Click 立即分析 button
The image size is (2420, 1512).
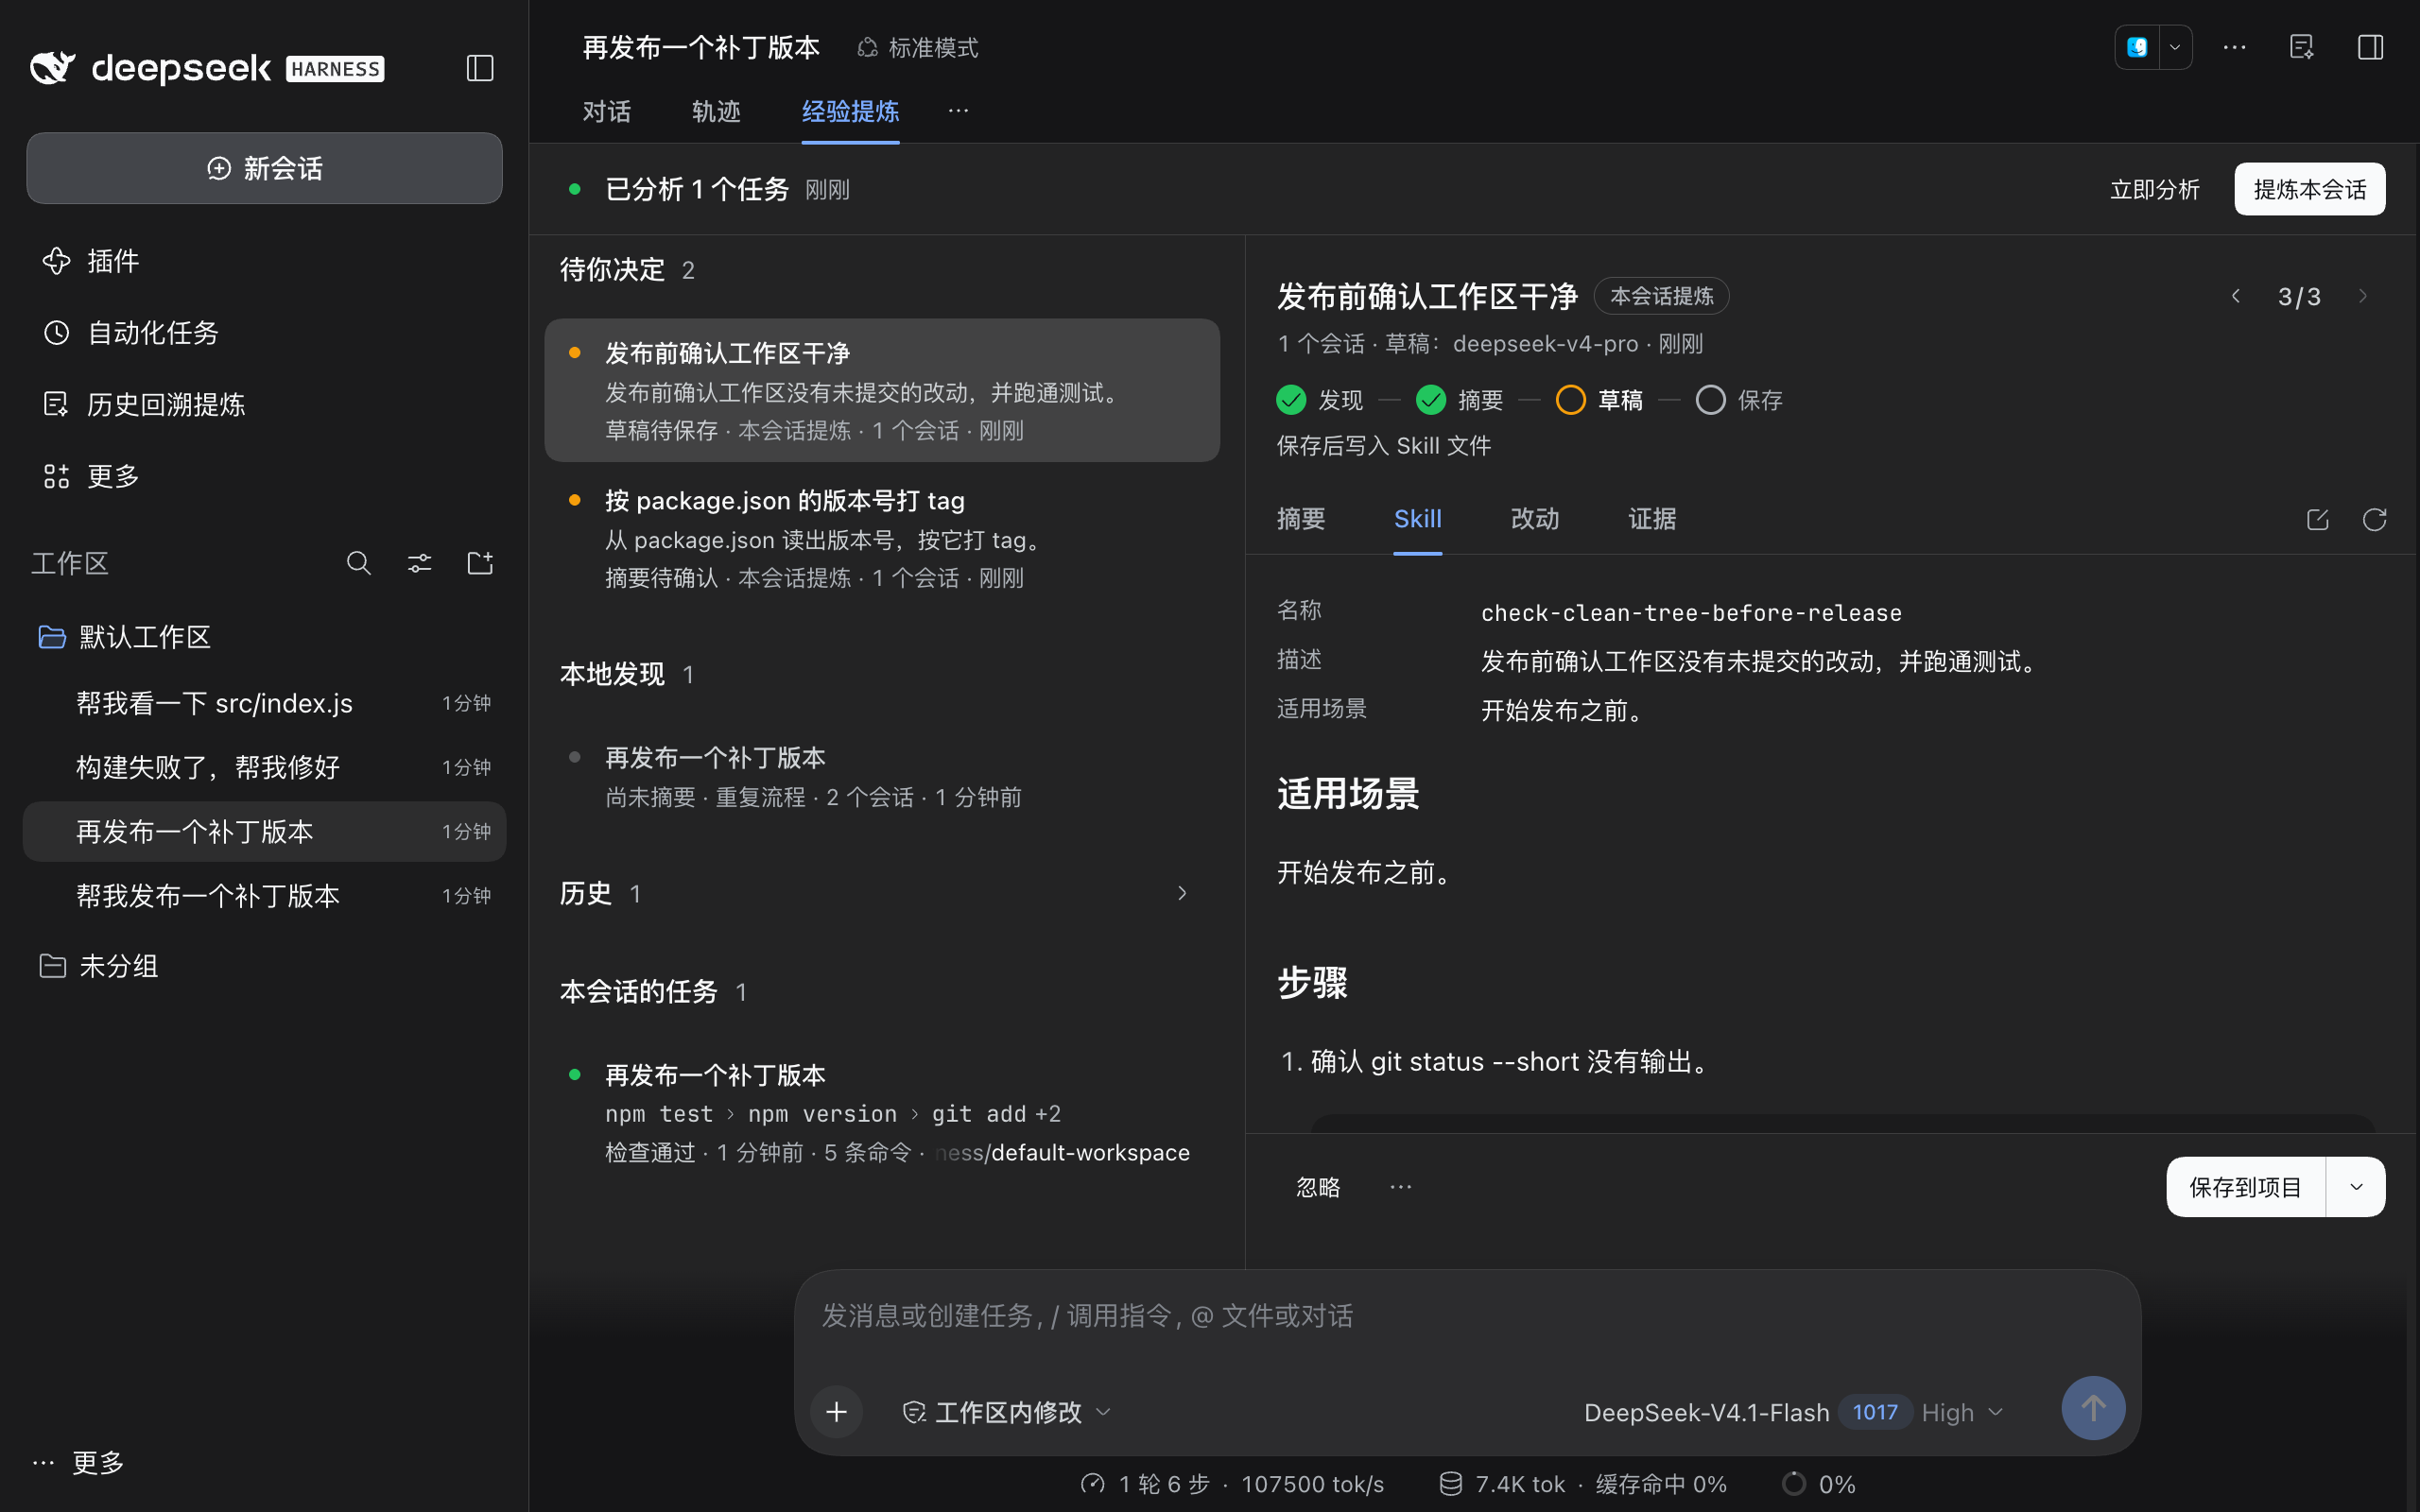coord(2154,189)
